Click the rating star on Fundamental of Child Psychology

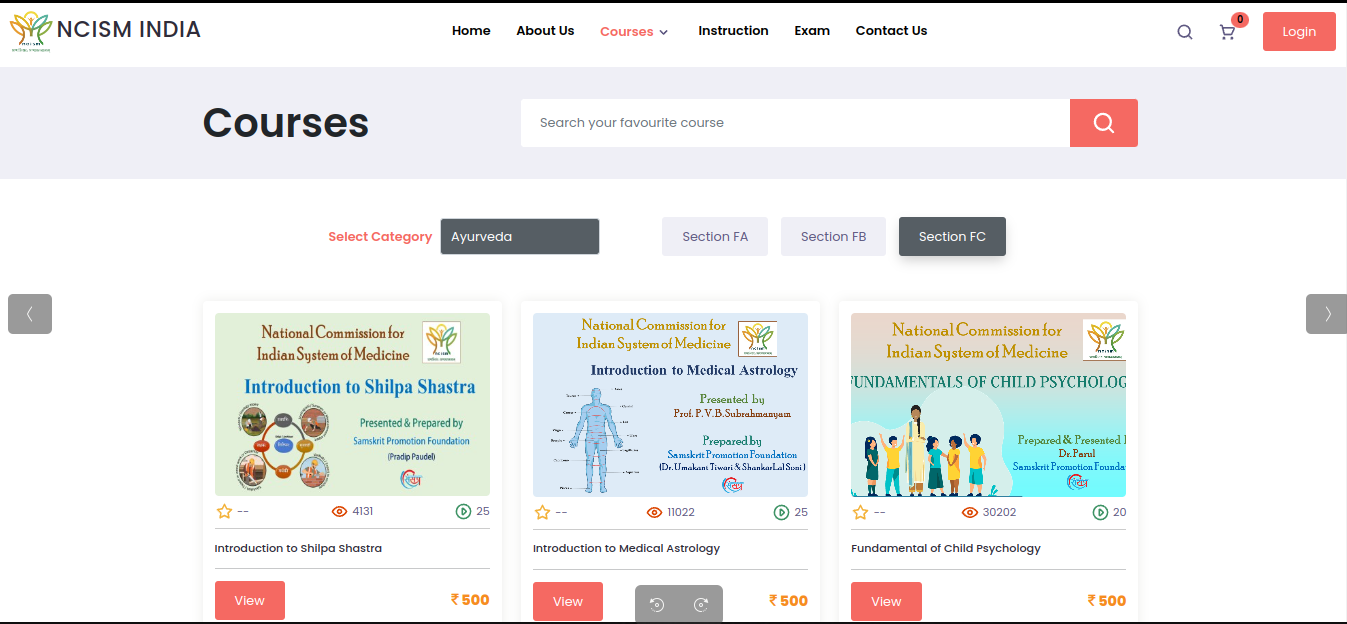[860, 512]
